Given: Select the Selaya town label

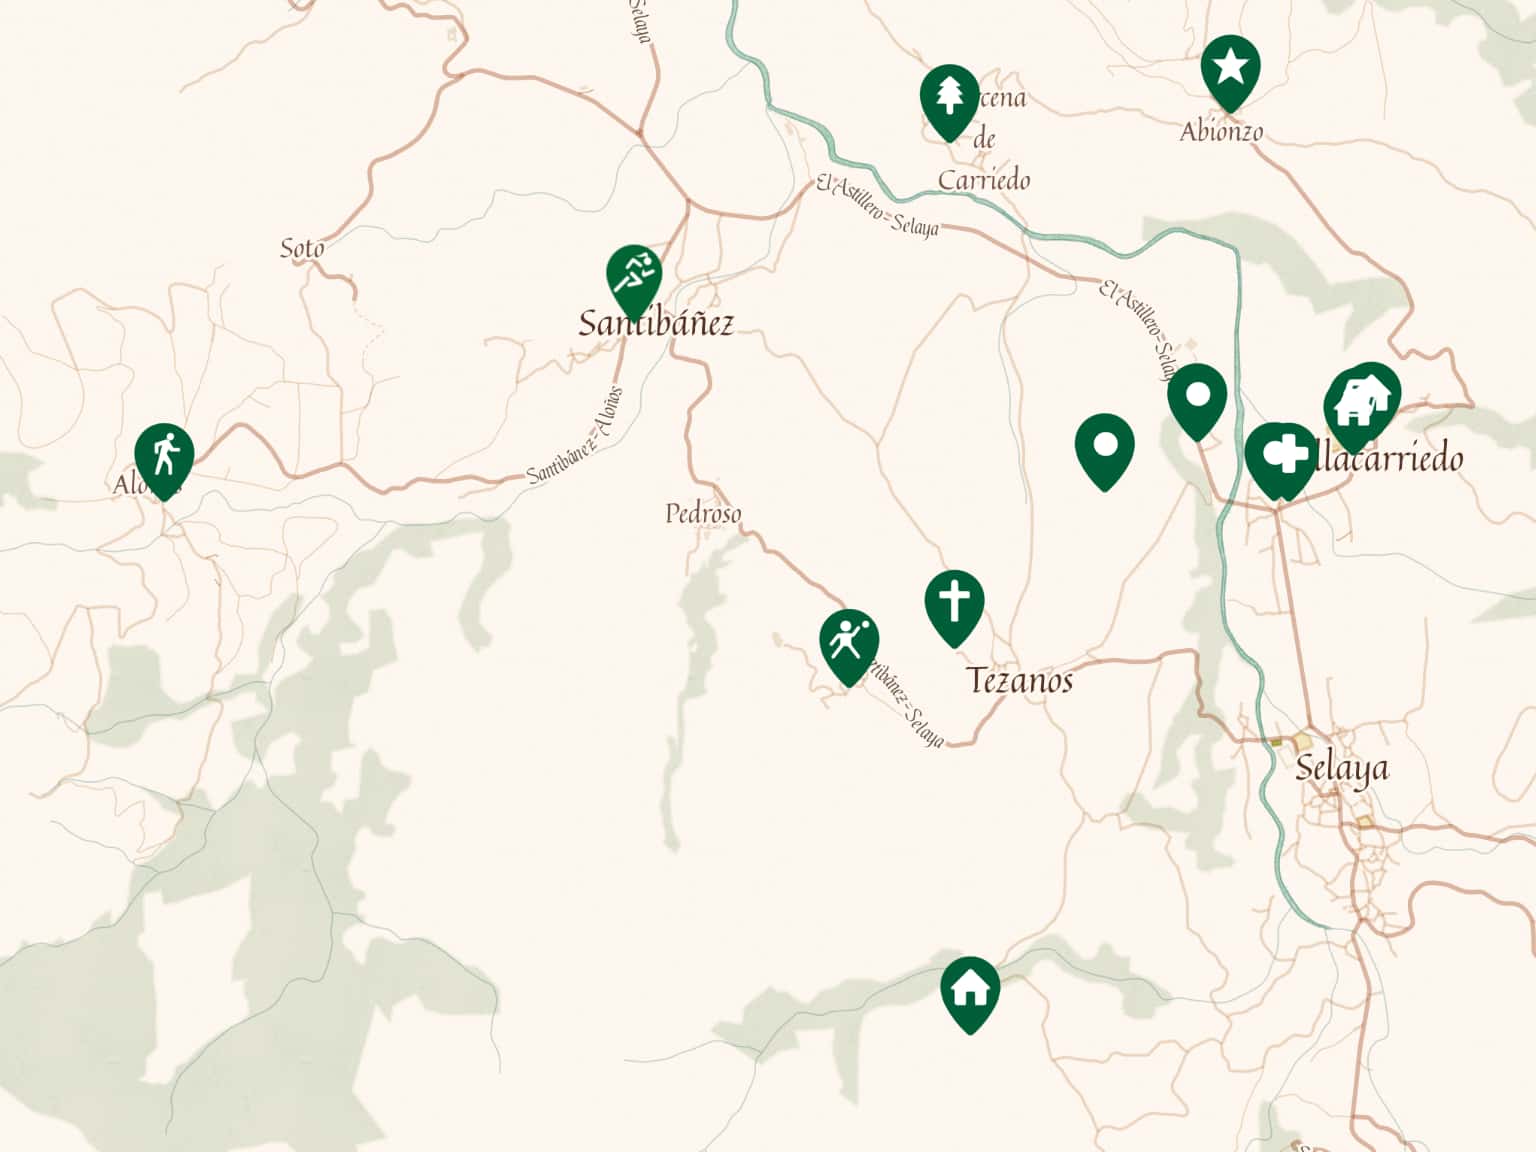Looking at the screenshot, I should (1341, 768).
